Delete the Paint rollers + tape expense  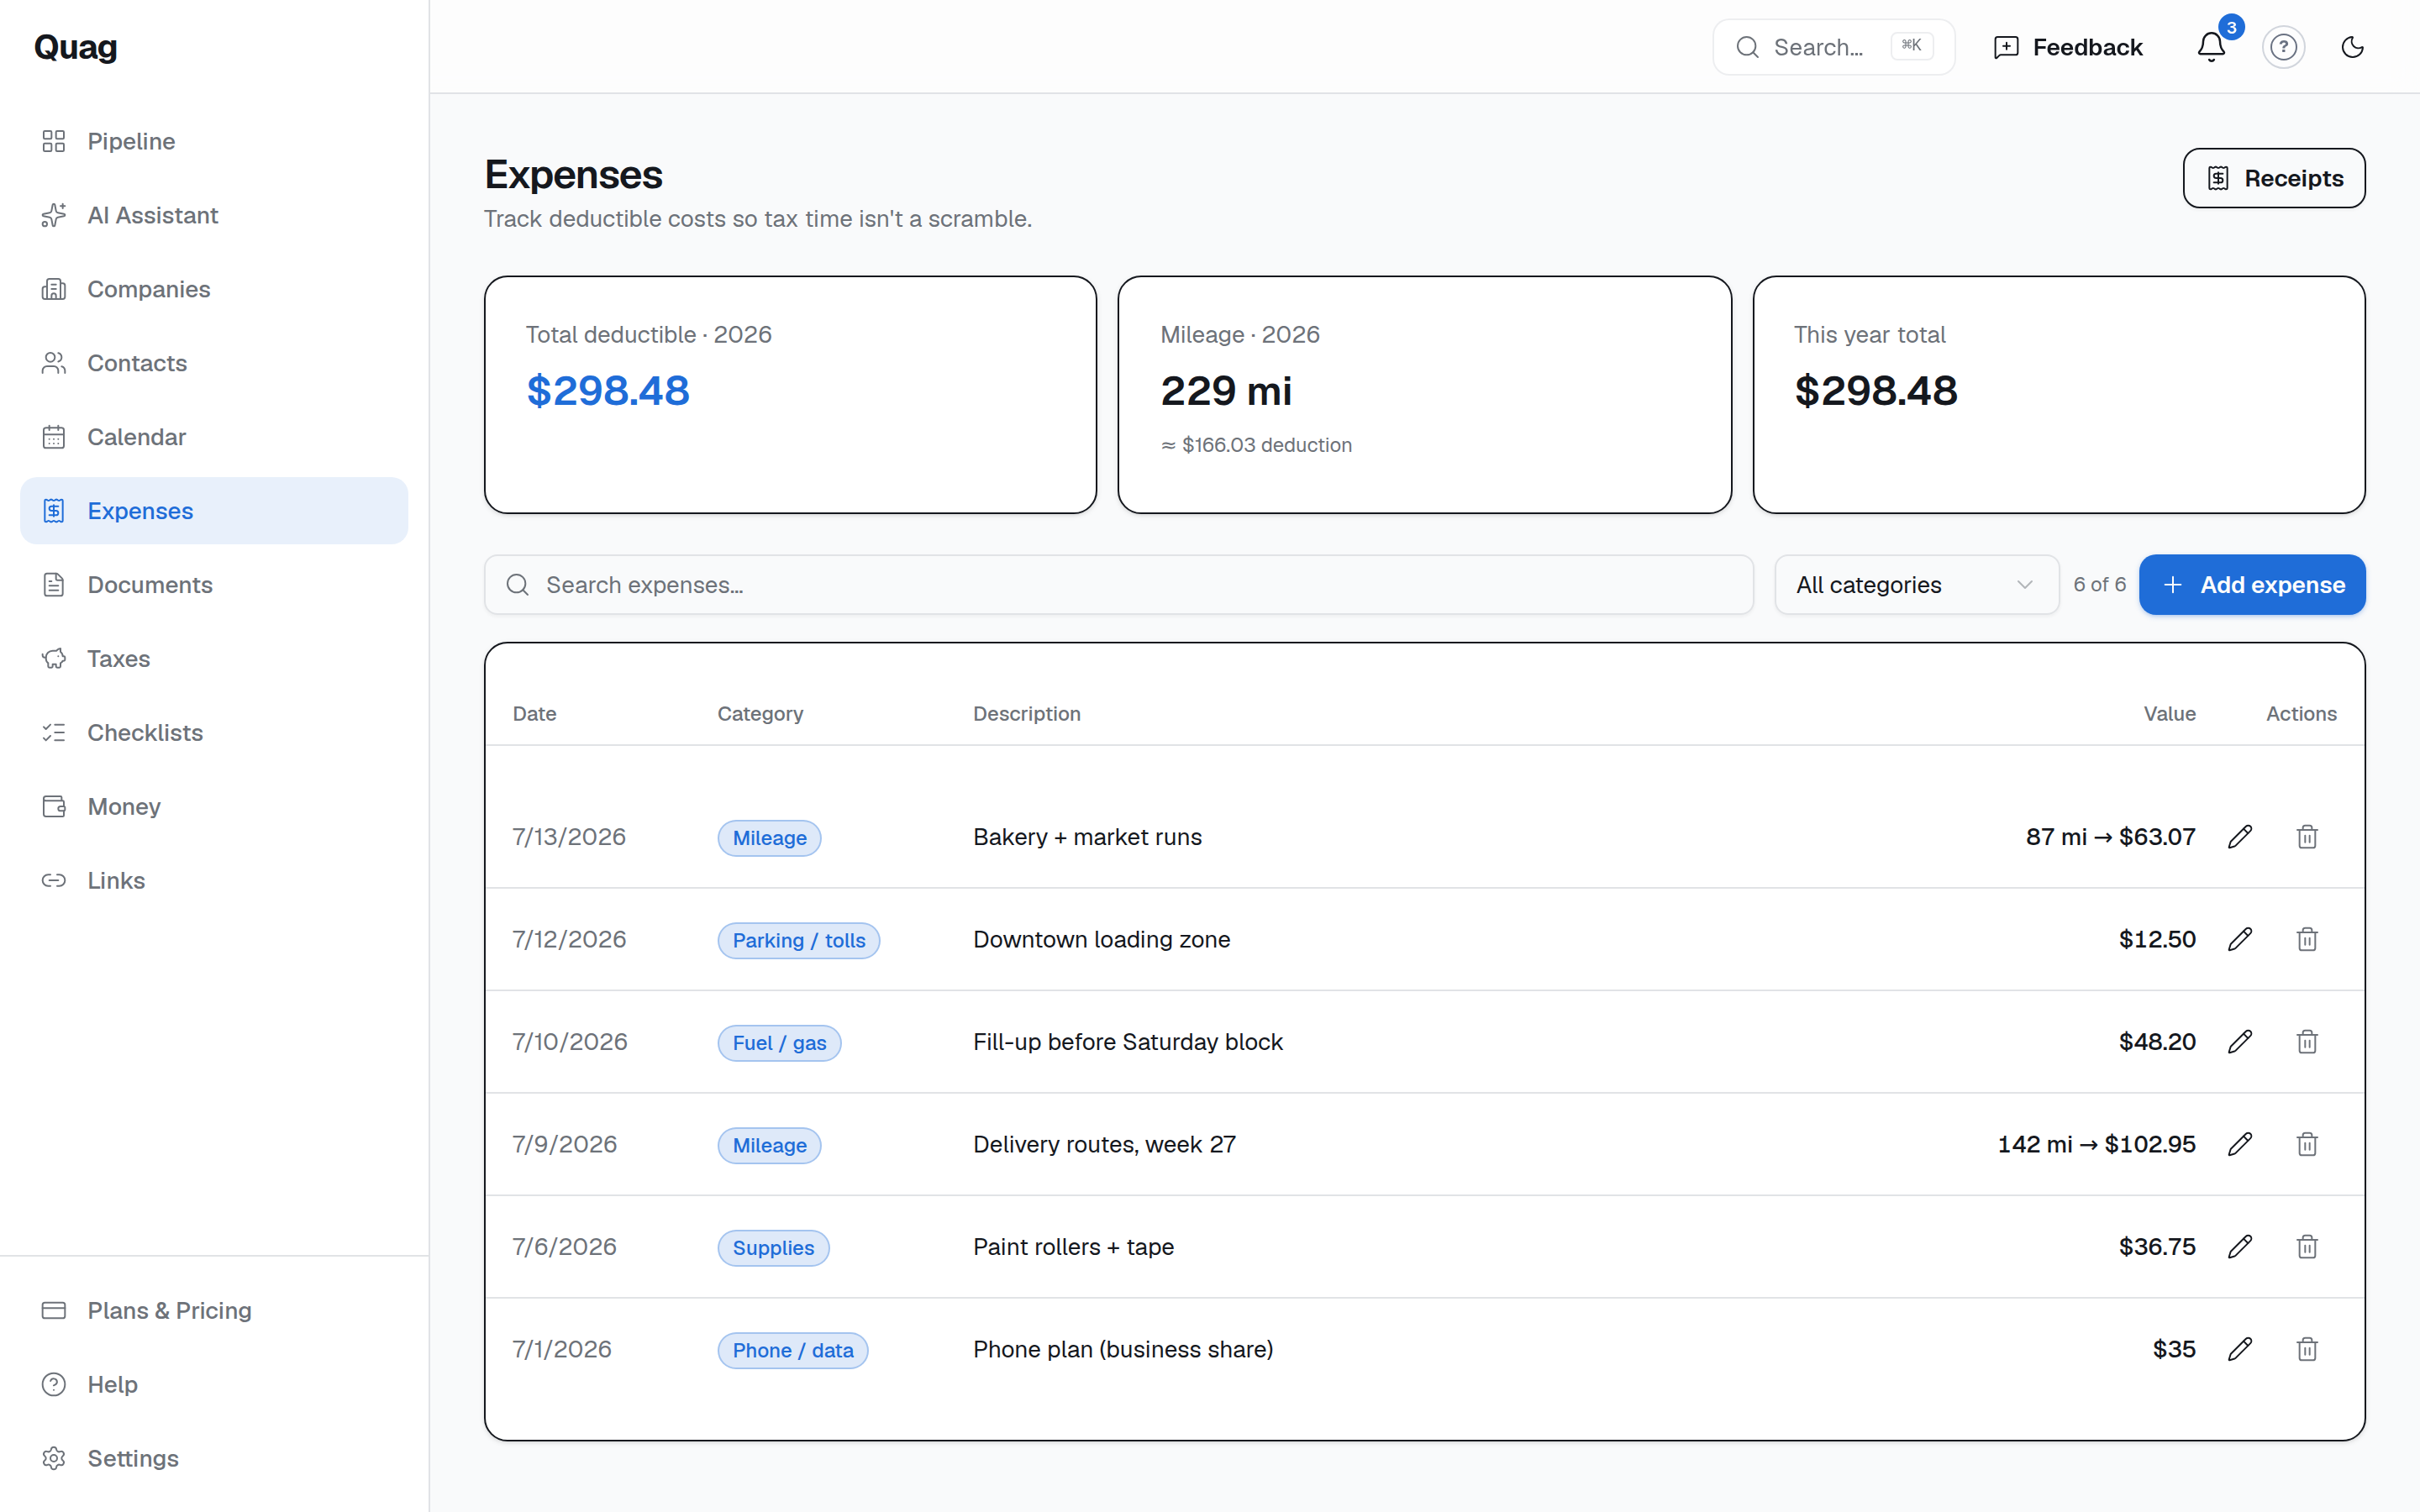[2307, 1247]
